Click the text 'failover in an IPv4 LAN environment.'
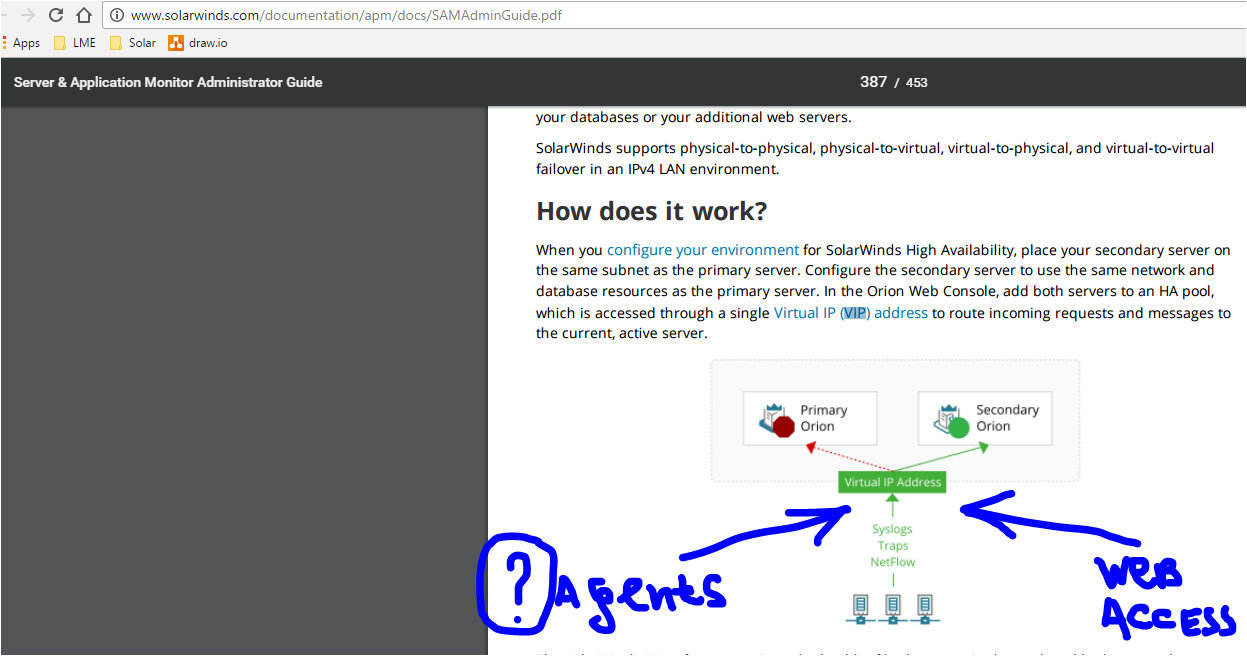 click(x=657, y=169)
